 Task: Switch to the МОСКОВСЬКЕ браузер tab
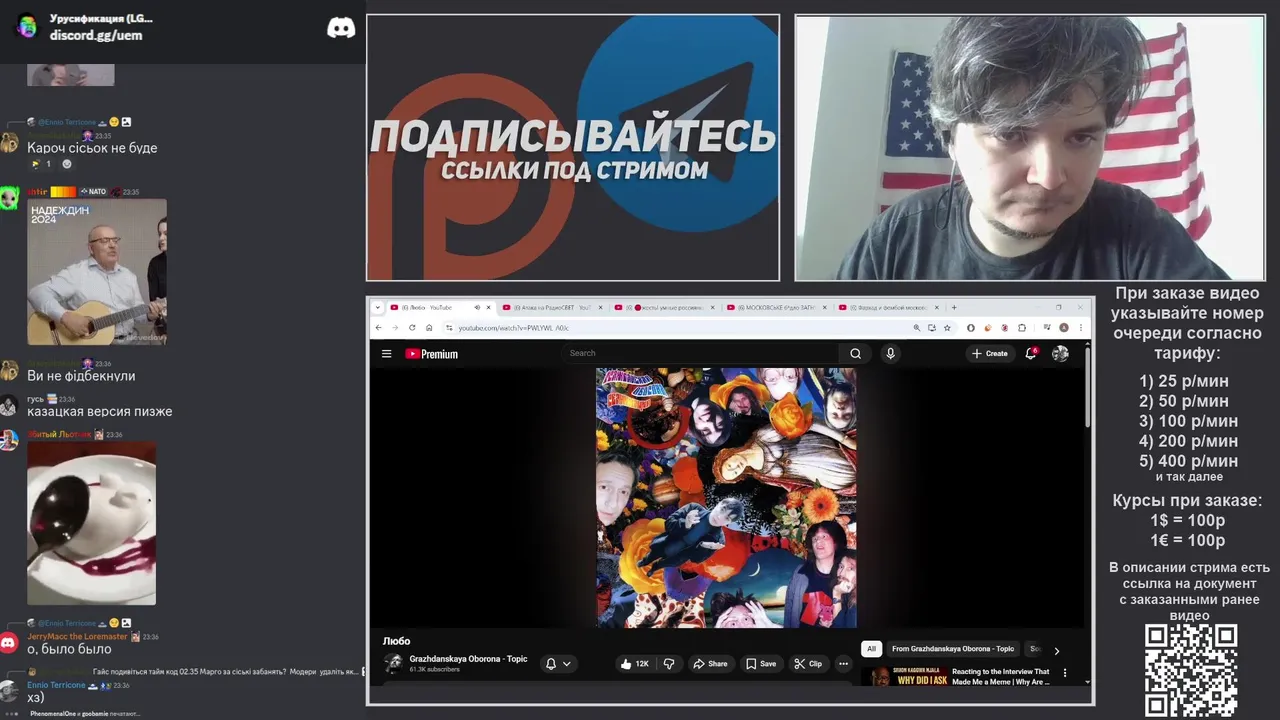point(776,307)
